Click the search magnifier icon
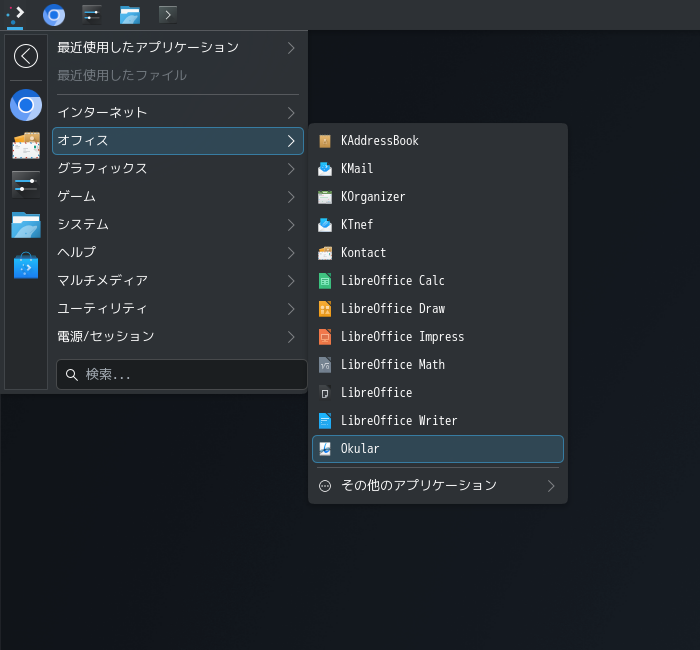The width and height of the screenshot is (700, 650). 72,375
